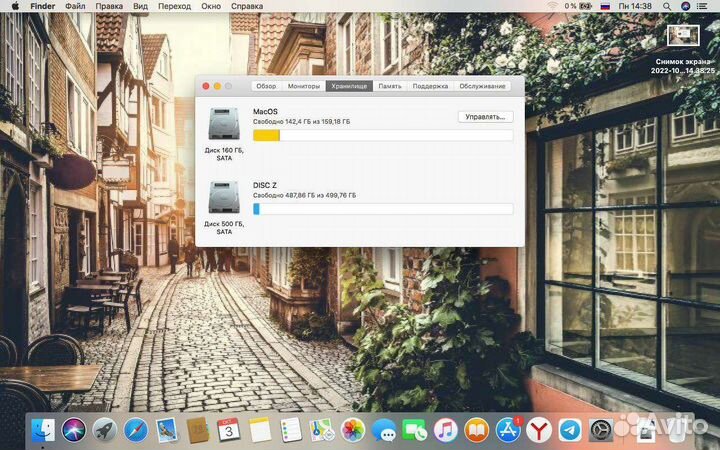
Task: Open Safari compass icon in dock
Action: (136, 430)
